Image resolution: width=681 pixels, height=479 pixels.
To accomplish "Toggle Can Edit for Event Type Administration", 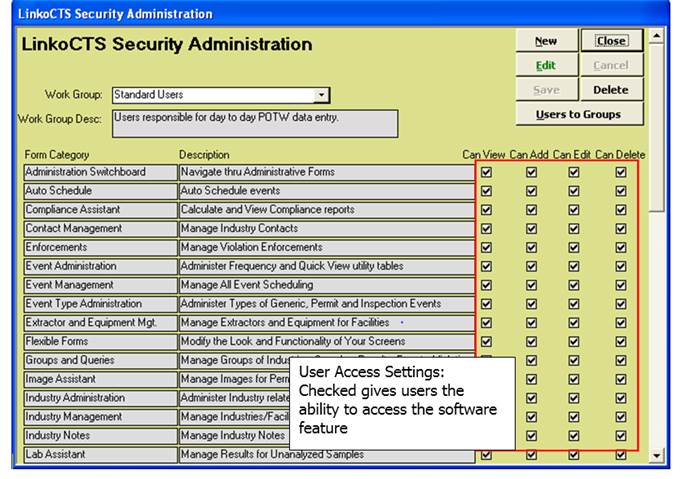I will tap(574, 305).
